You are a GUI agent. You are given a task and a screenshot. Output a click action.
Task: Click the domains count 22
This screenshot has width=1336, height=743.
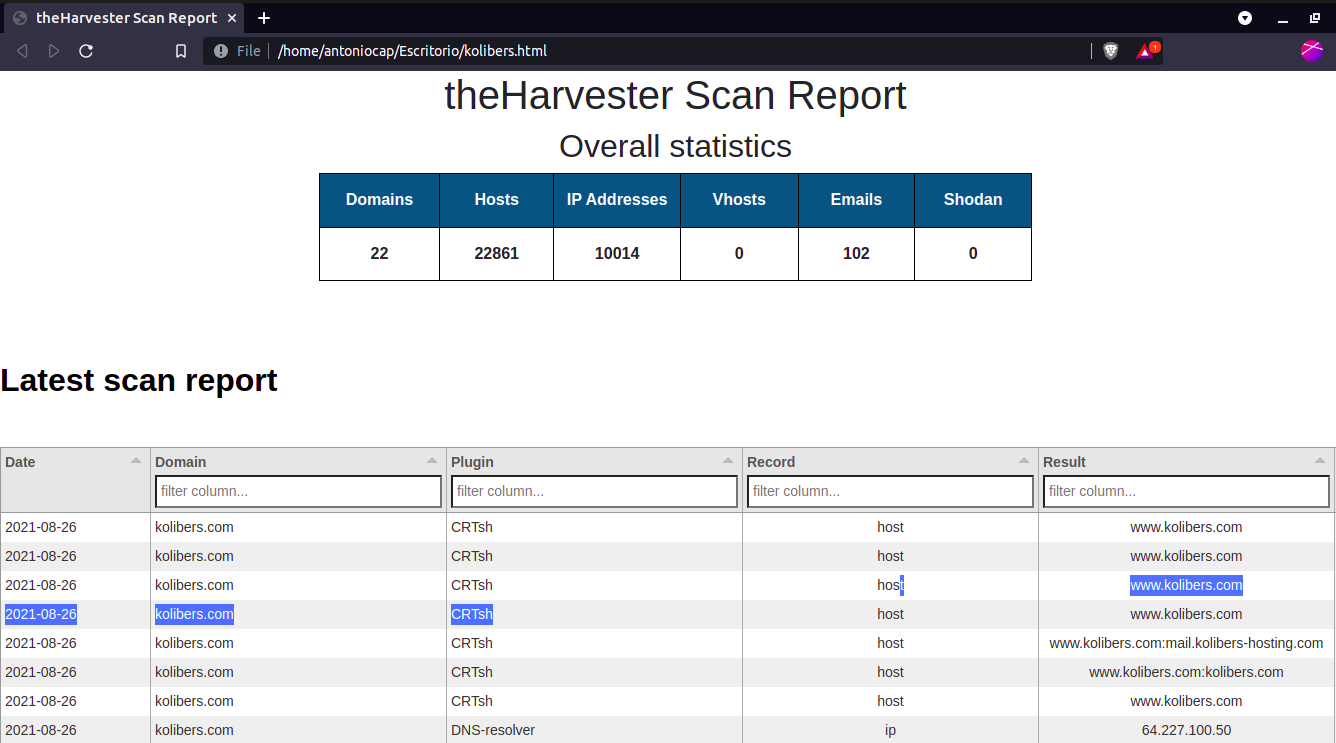379,254
